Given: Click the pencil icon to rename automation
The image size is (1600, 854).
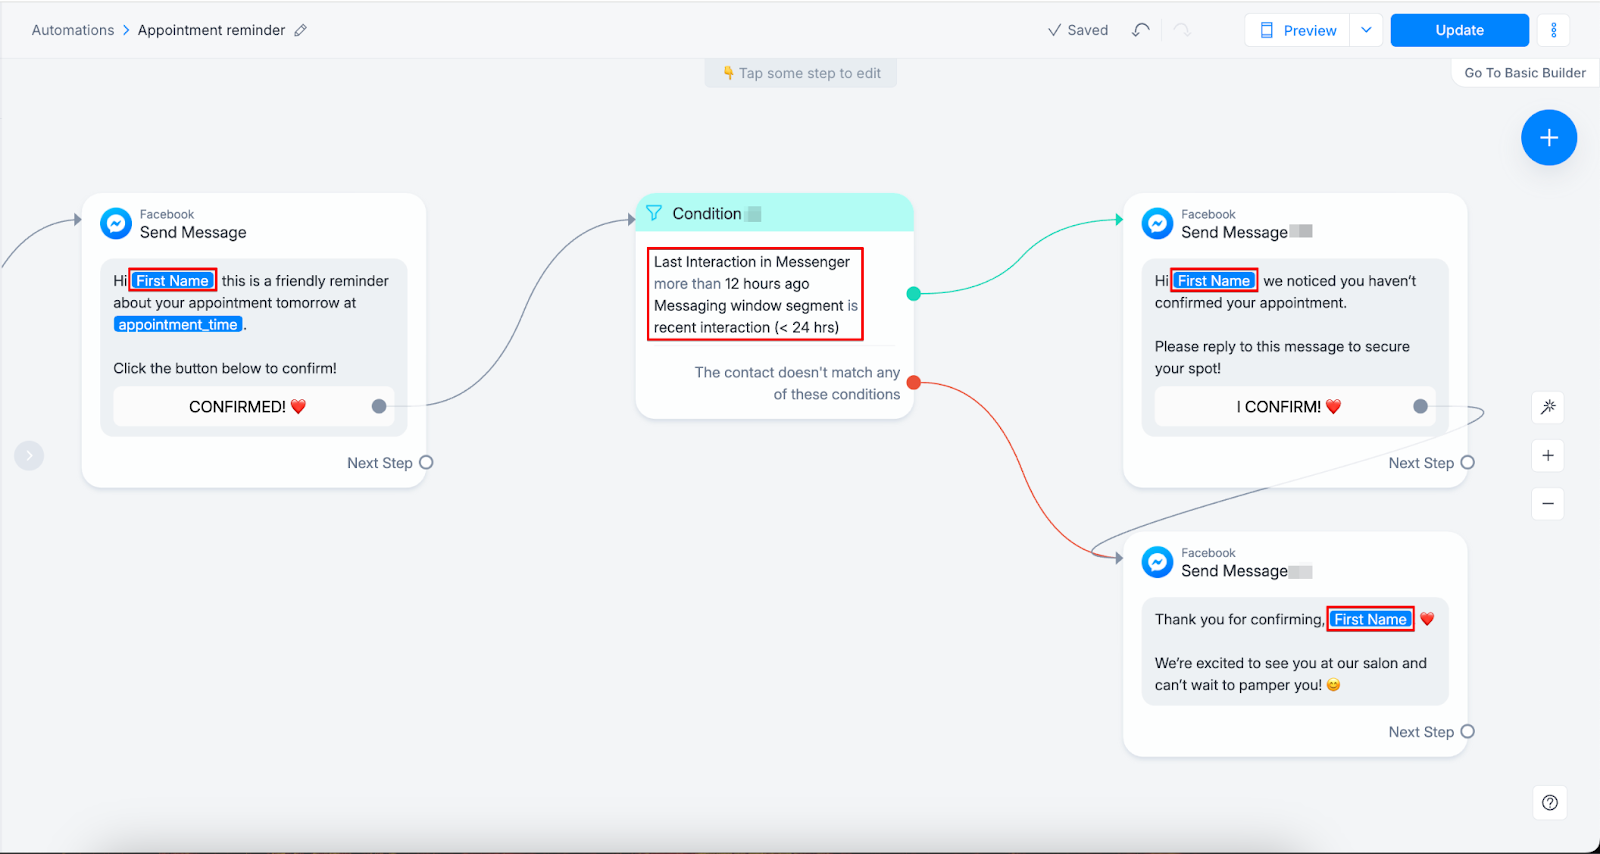Looking at the screenshot, I should click(300, 30).
